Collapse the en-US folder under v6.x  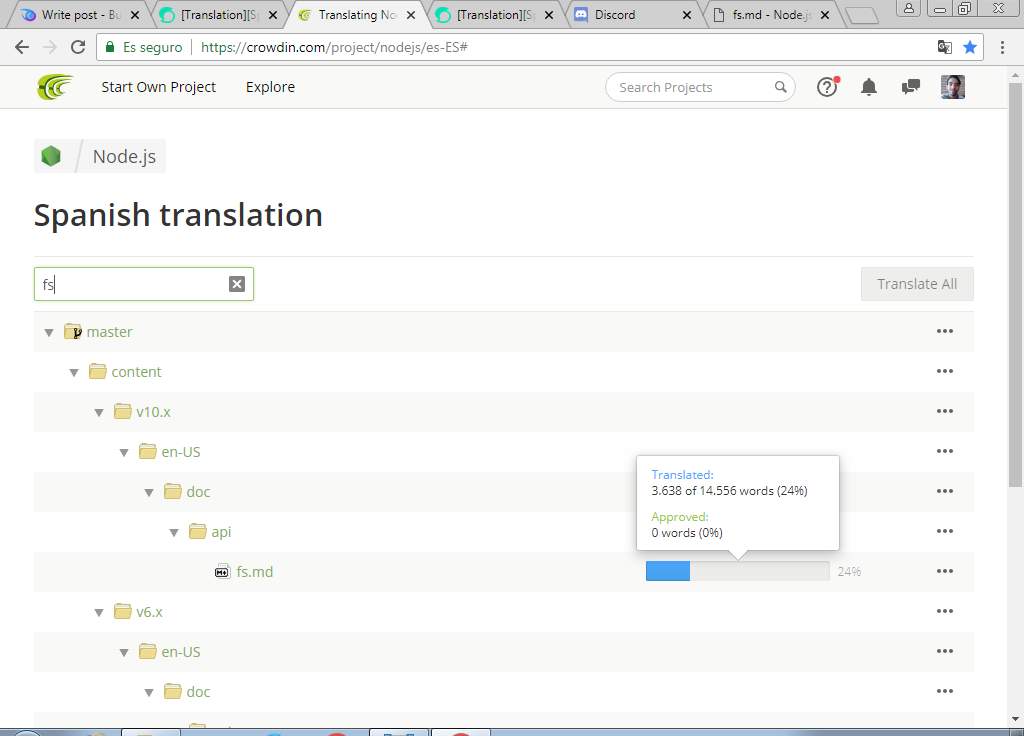tap(124, 652)
